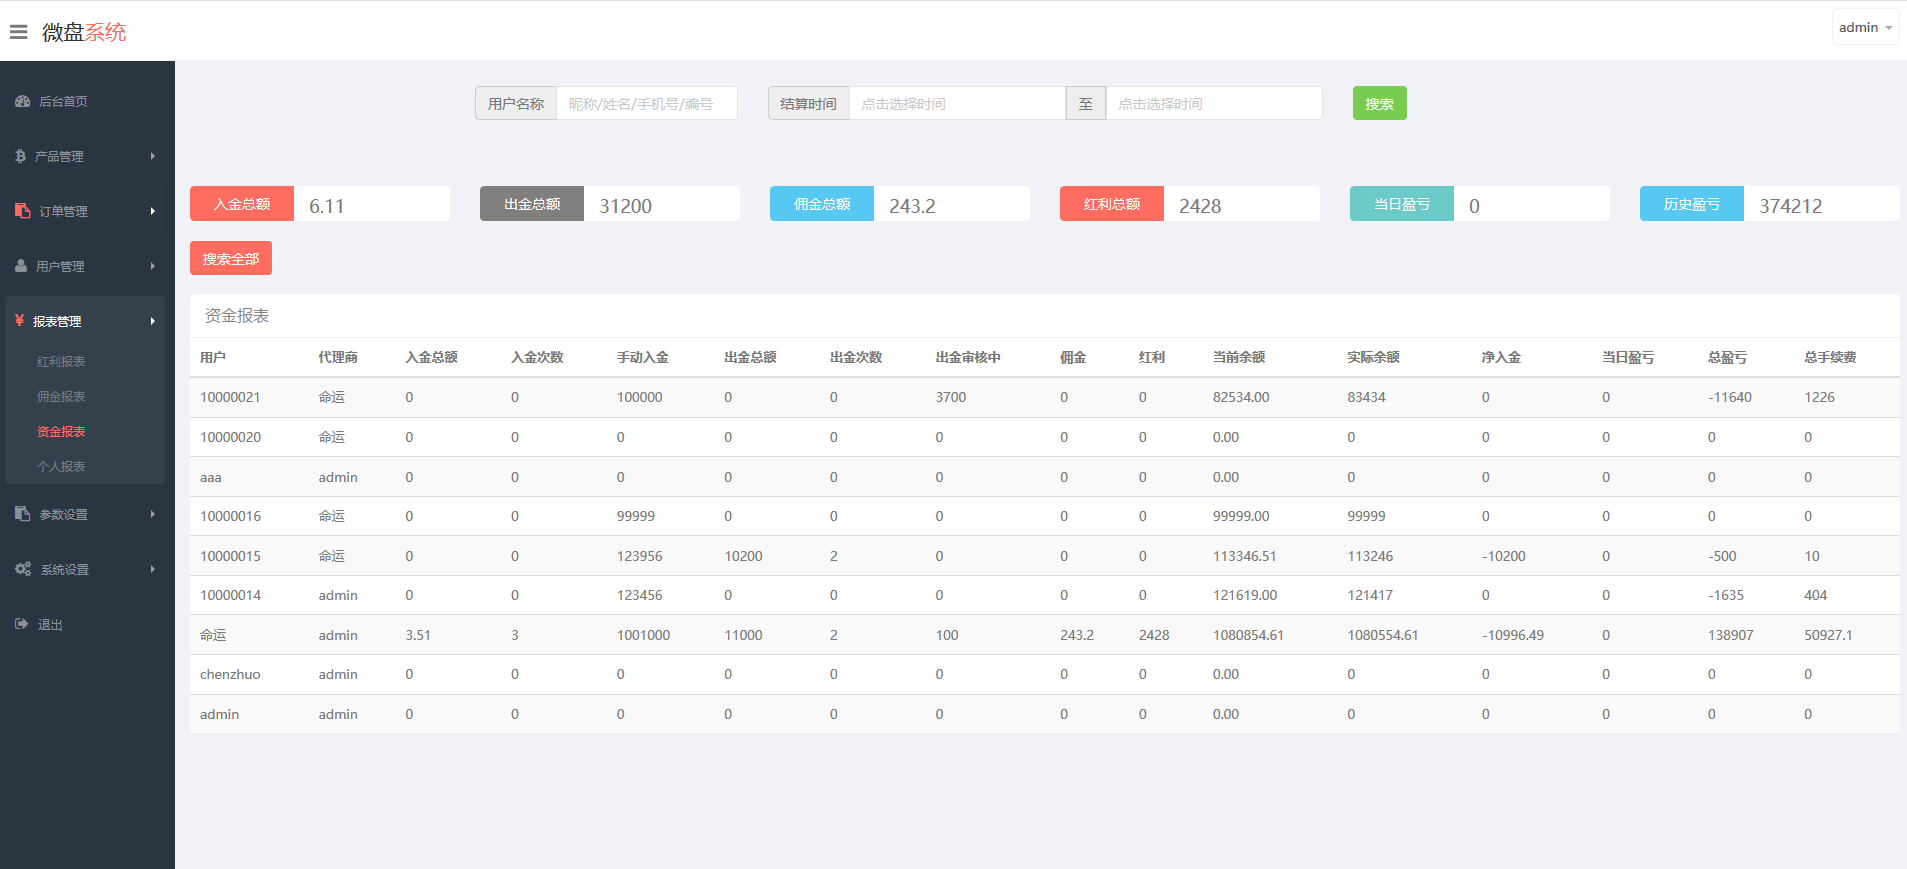Open the 个人报表 submenu item
The image size is (1907, 869).
click(x=61, y=467)
